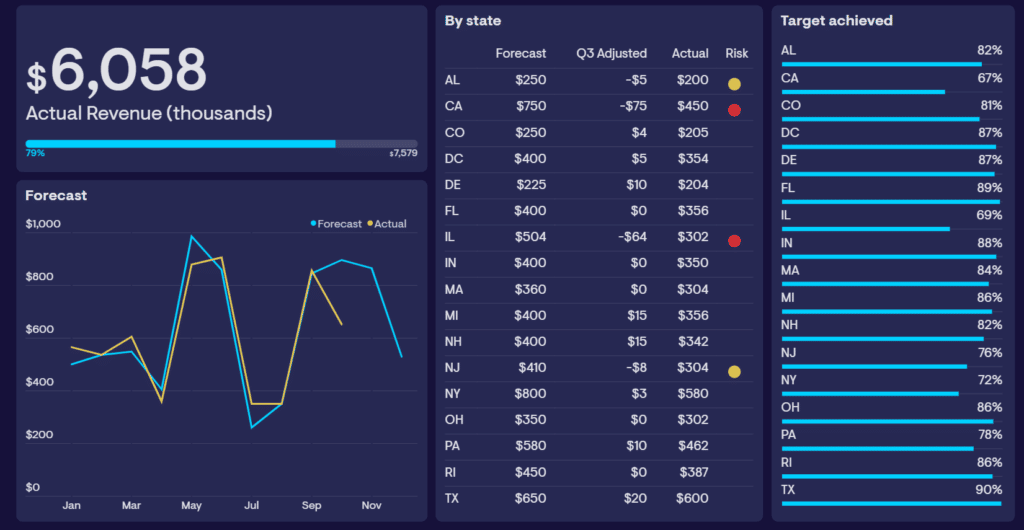The image size is (1024, 530).
Task: Click the red risk indicator for IL
Action: 734,241
